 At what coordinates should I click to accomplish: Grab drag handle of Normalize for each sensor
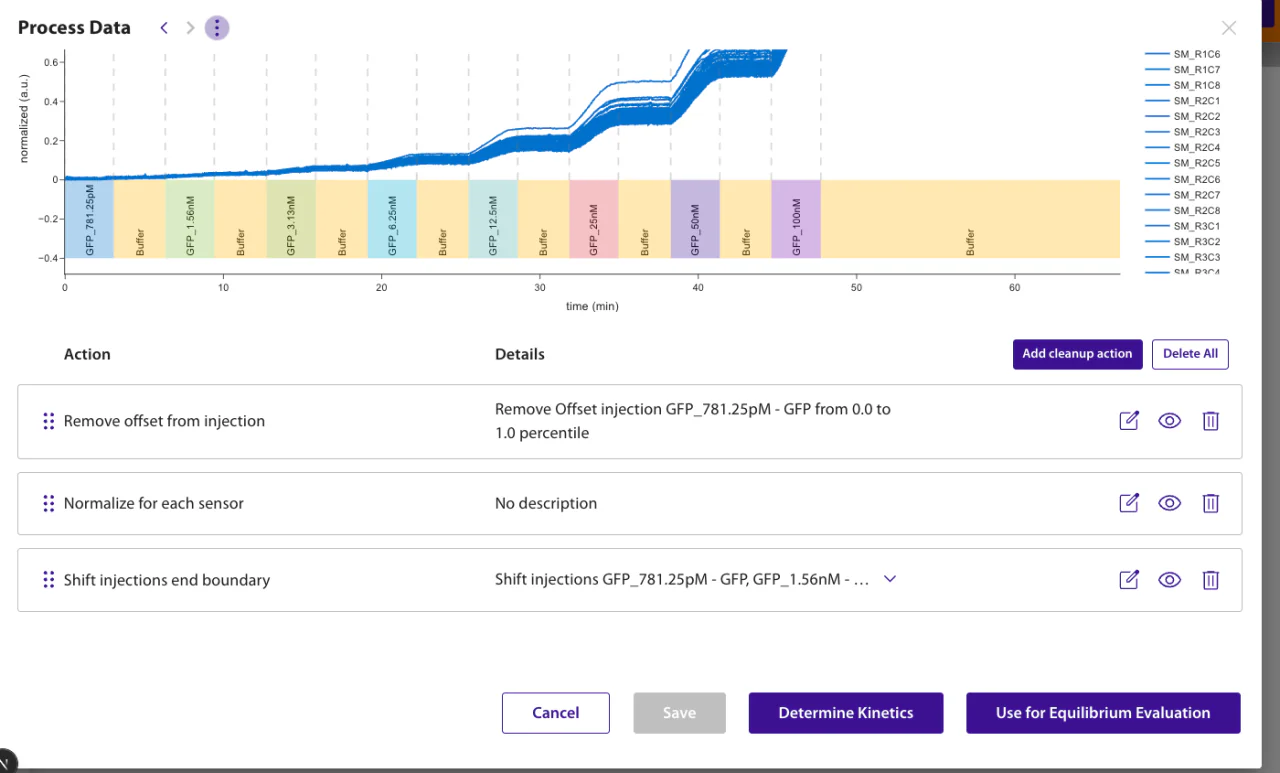[x=48, y=503]
